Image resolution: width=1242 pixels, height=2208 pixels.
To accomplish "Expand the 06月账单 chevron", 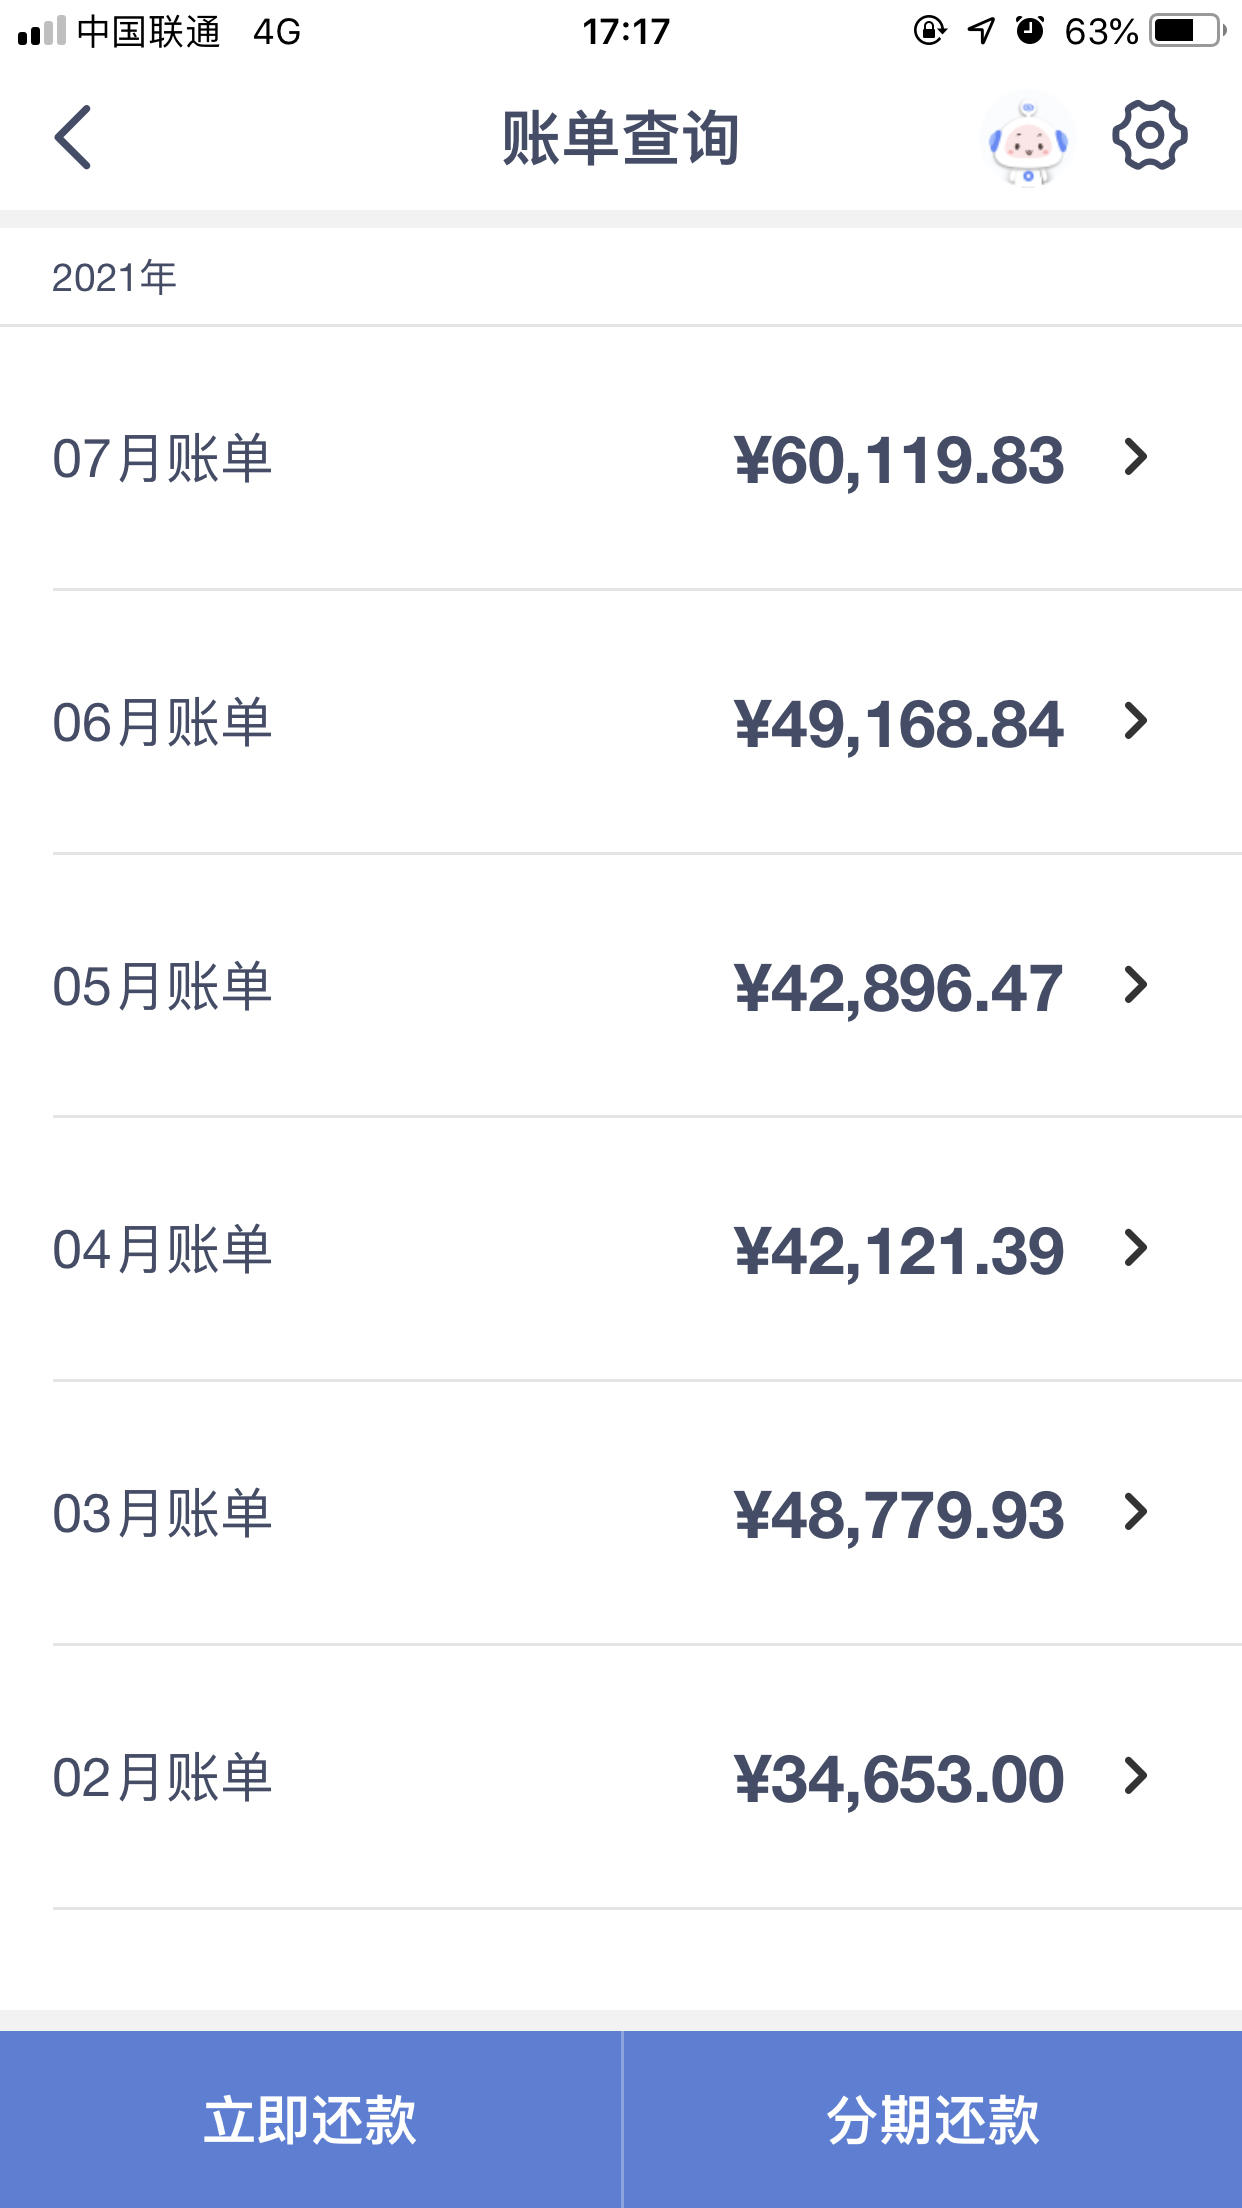I will (x=1135, y=721).
